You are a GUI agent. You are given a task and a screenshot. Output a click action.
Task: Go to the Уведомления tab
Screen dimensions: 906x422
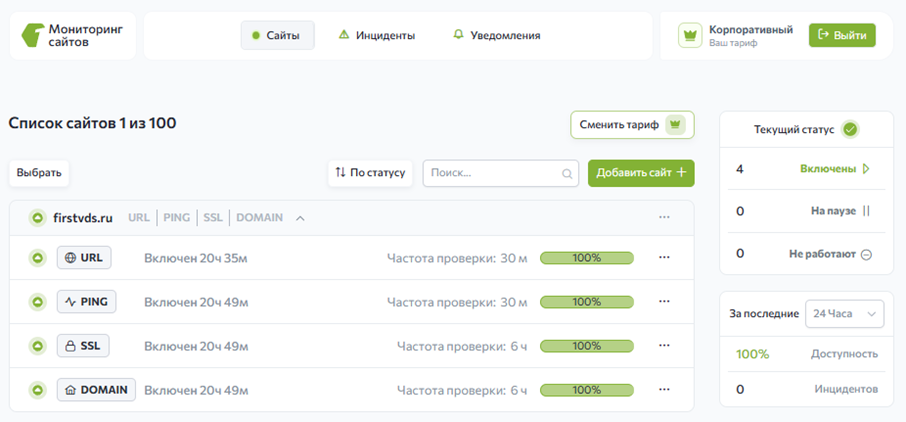click(497, 35)
